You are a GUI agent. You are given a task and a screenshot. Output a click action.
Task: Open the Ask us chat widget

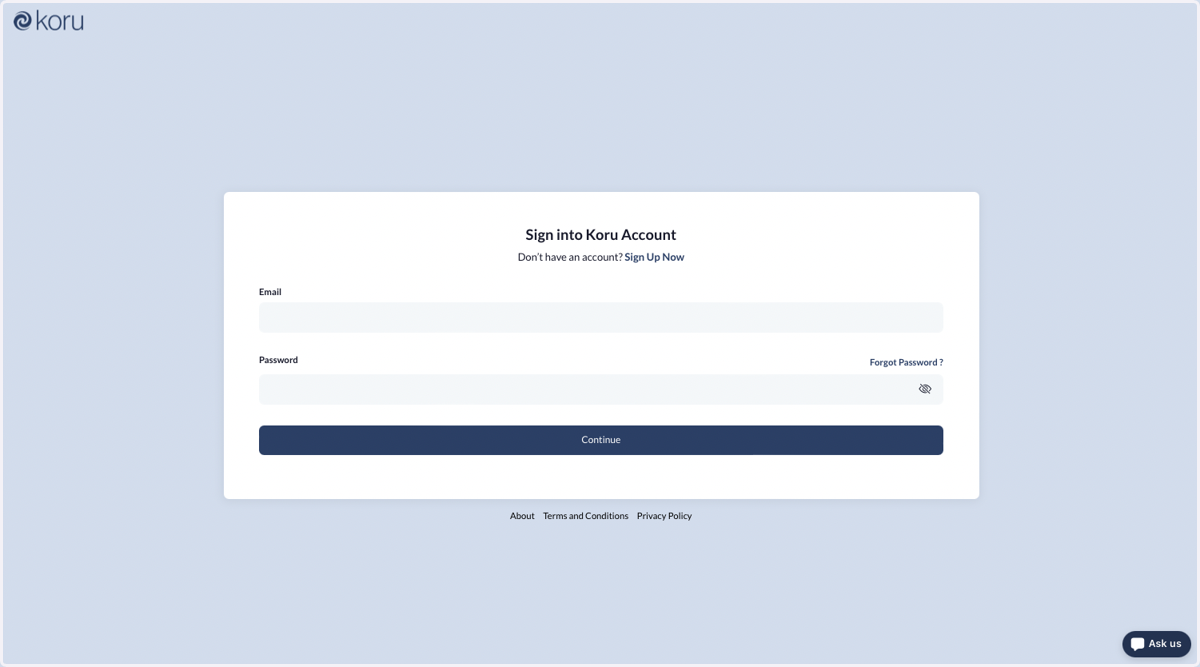(x=1156, y=644)
